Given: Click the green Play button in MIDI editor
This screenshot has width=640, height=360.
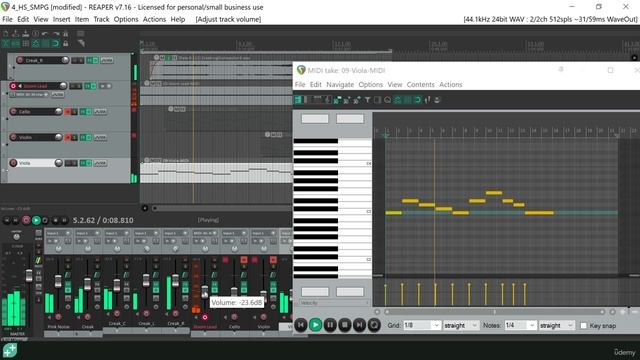Looking at the screenshot, I should point(315,325).
